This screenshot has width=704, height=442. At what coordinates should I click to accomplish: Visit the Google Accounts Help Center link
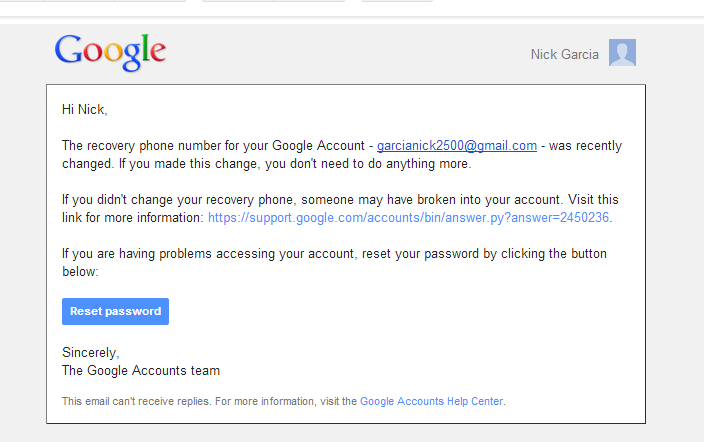pyautogui.click(x=432, y=401)
